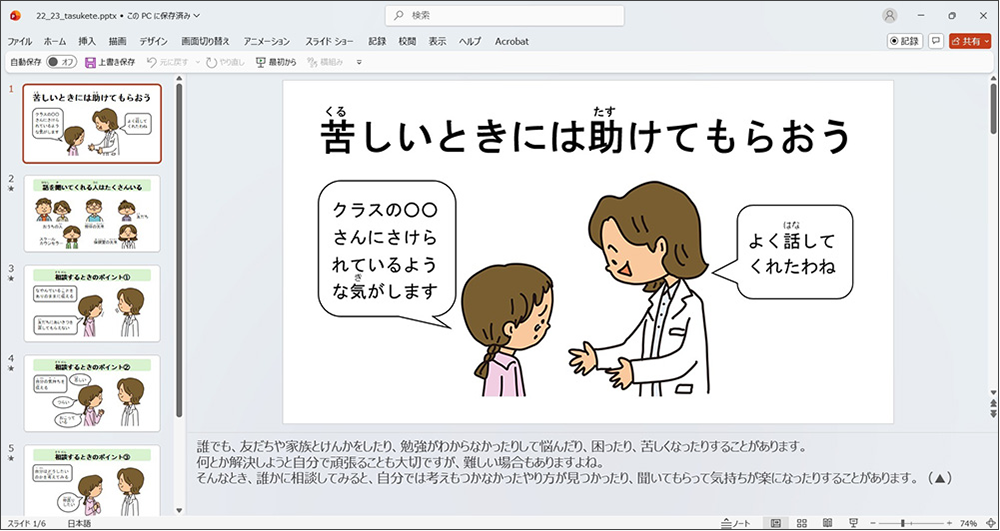The width and height of the screenshot is (1000, 531).
Task: Launch slideshow from status bar icon
Action: coord(853,523)
